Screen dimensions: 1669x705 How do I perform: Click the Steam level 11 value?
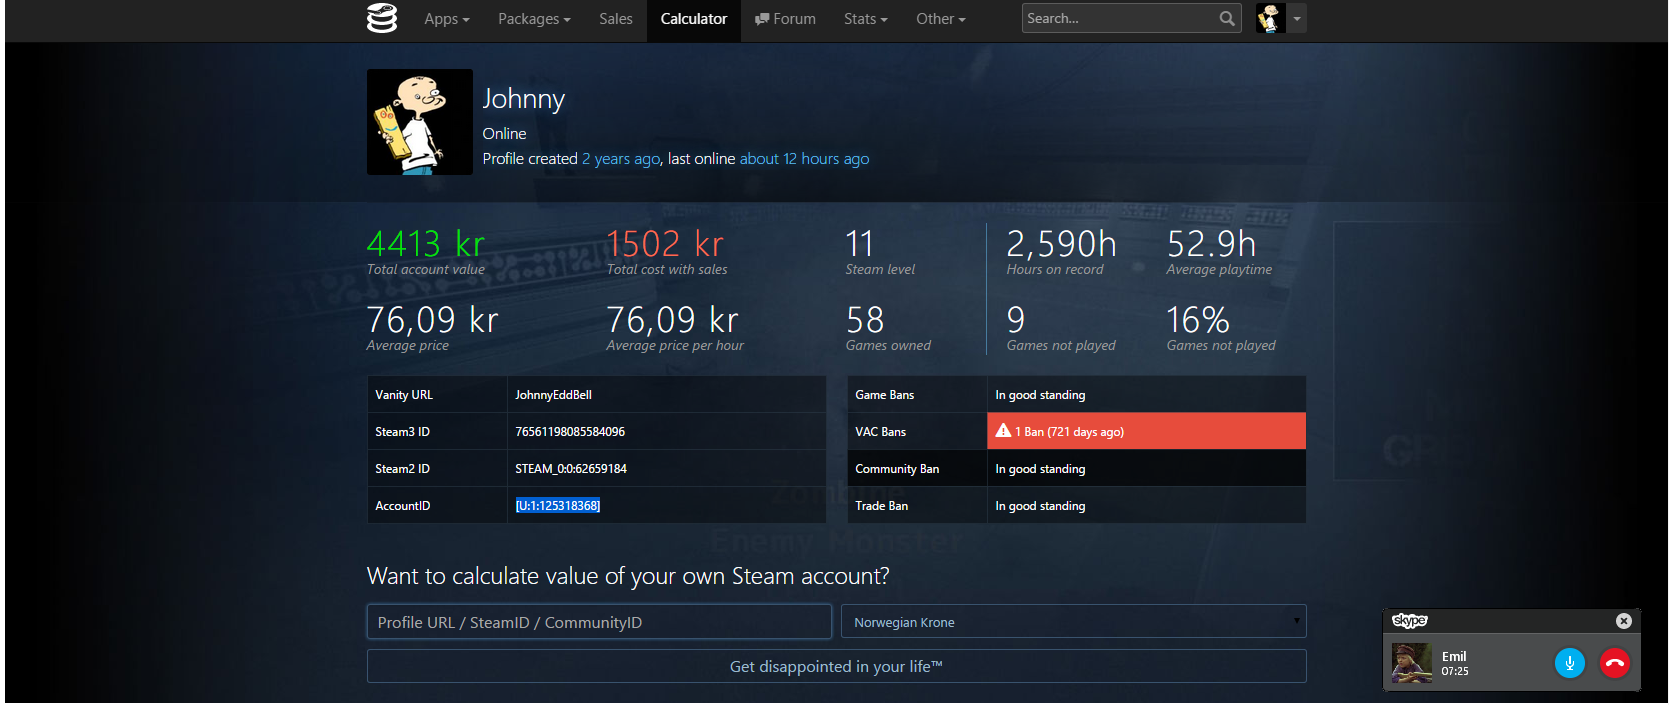coord(860,243)
